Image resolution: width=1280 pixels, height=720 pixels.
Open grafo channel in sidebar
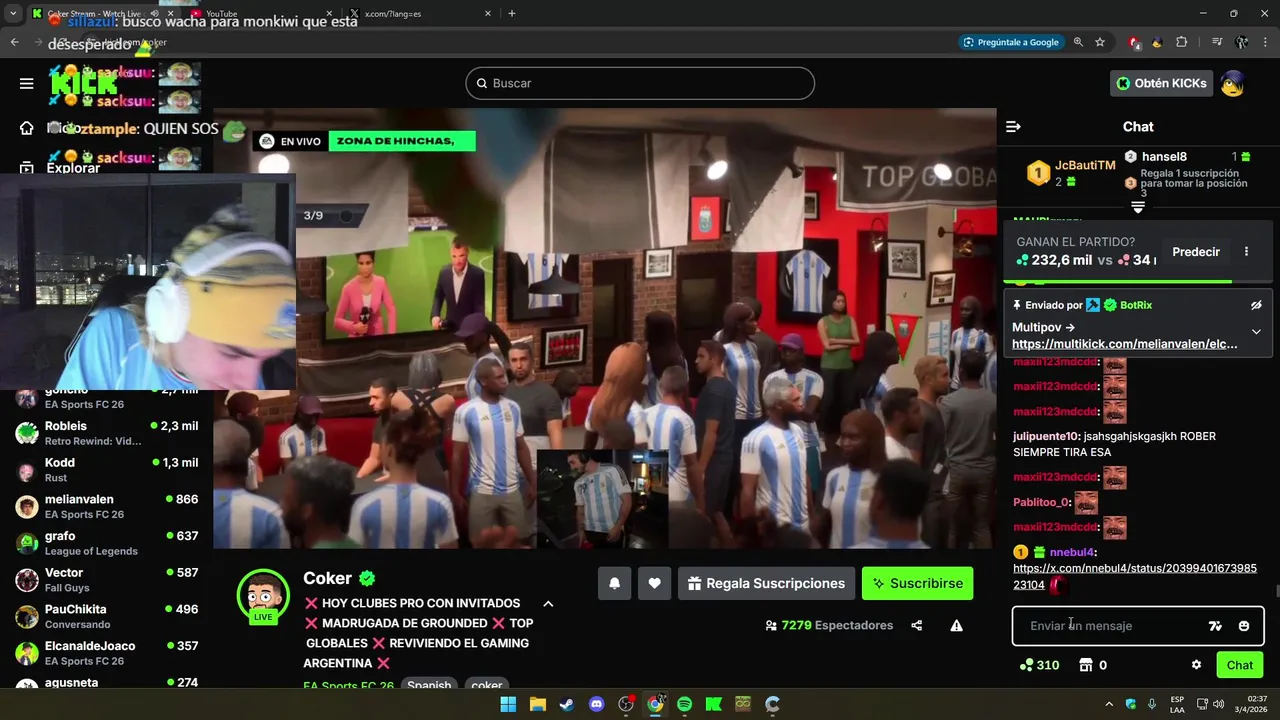[106, 543]
